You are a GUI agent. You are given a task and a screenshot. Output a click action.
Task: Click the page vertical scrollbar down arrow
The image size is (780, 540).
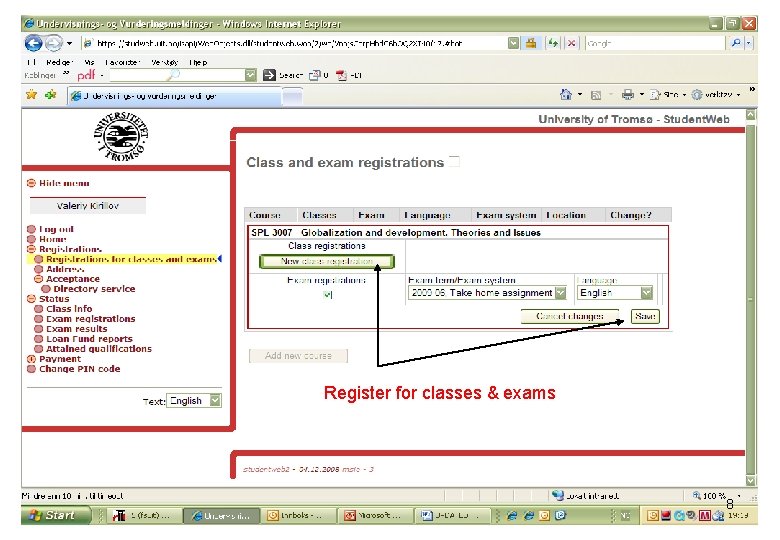tap(751, 480)
